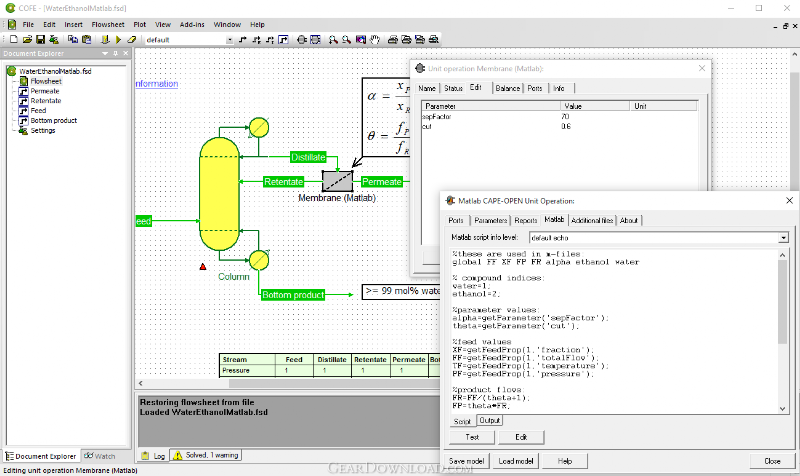This screenshot has width=800, height=476.
Task: Click Close button in Matlab dialog
Action: point(772,461)
